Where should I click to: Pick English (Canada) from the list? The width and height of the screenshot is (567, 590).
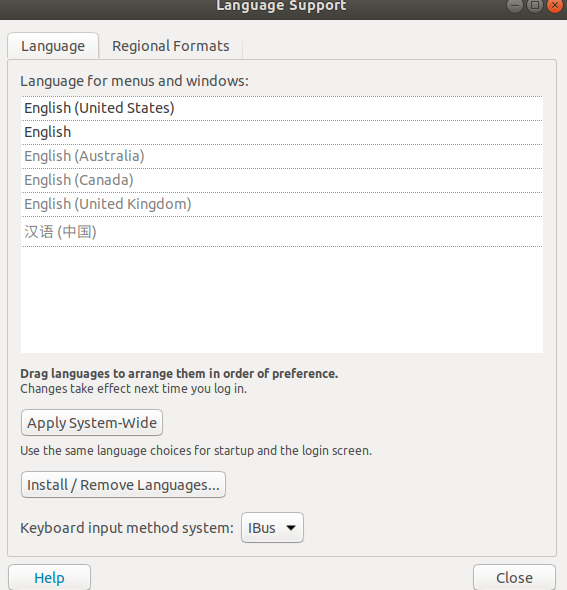click(x=281, y=181)
